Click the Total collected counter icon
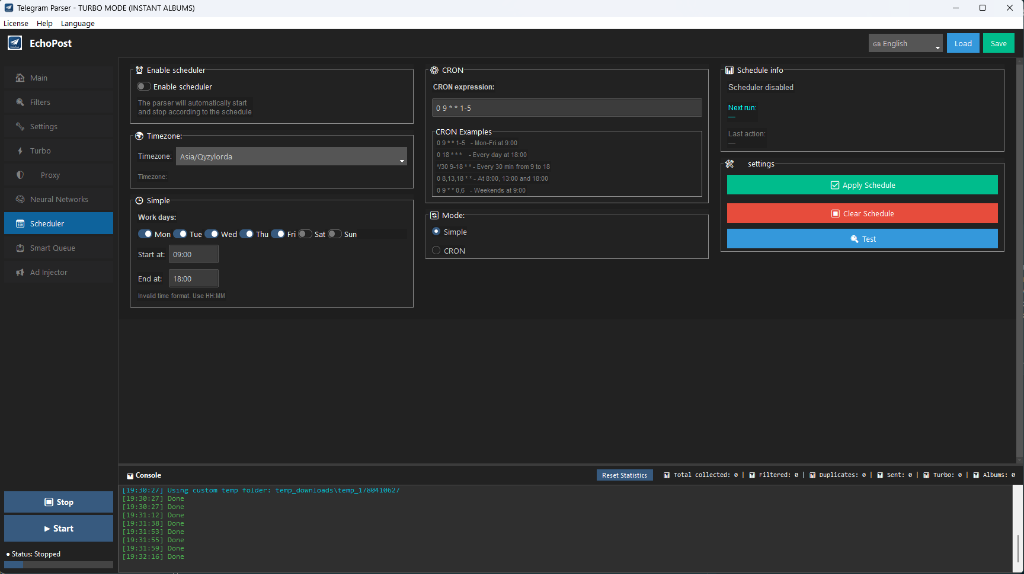 click(667, 475)
